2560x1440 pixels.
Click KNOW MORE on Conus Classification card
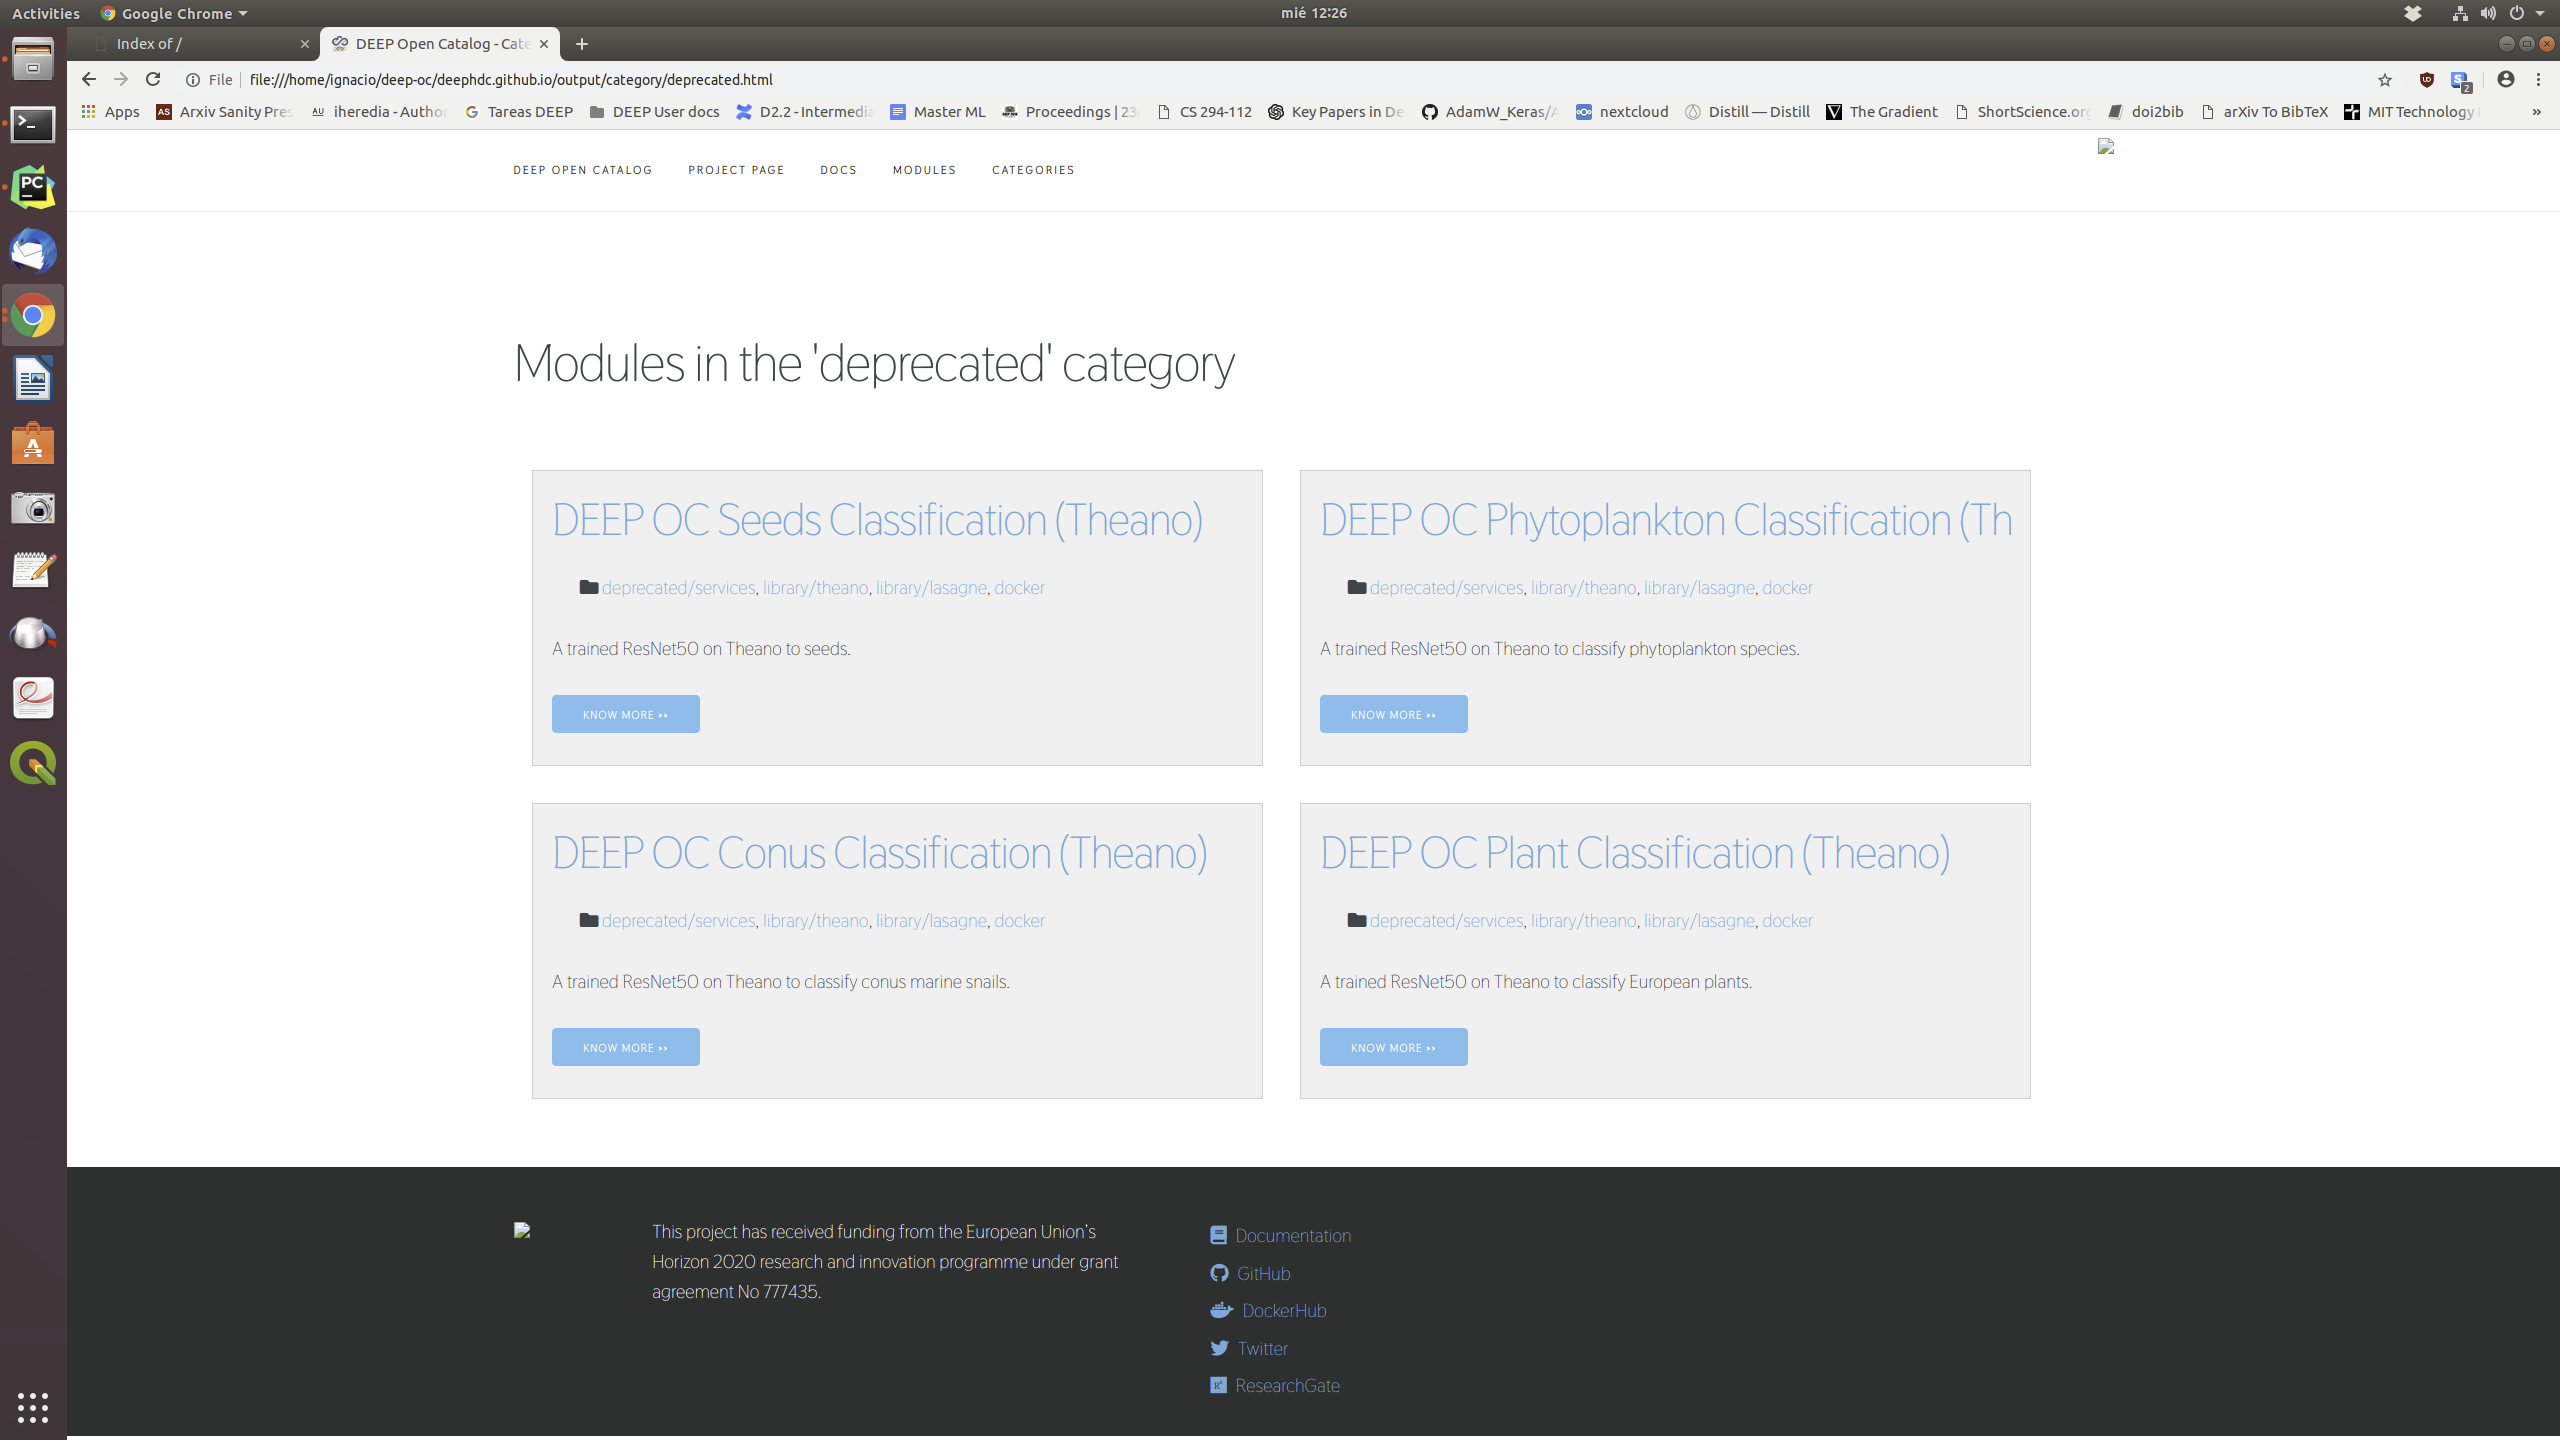tap(626, 1047)
